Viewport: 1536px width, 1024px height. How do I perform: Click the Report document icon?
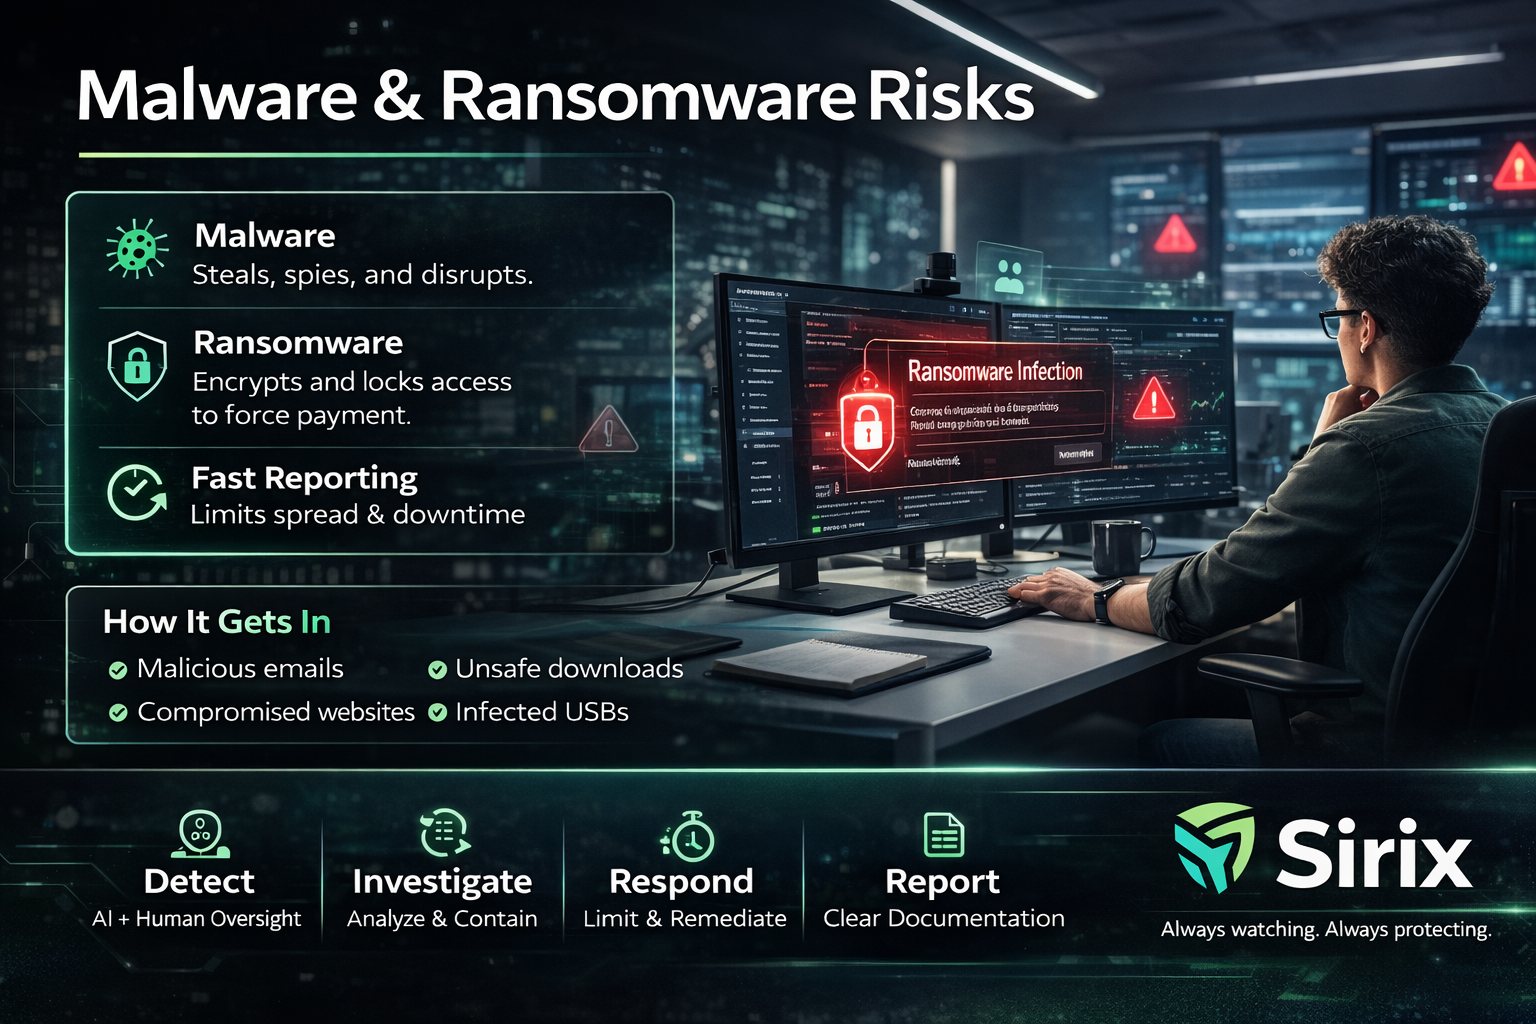(943, 834)
